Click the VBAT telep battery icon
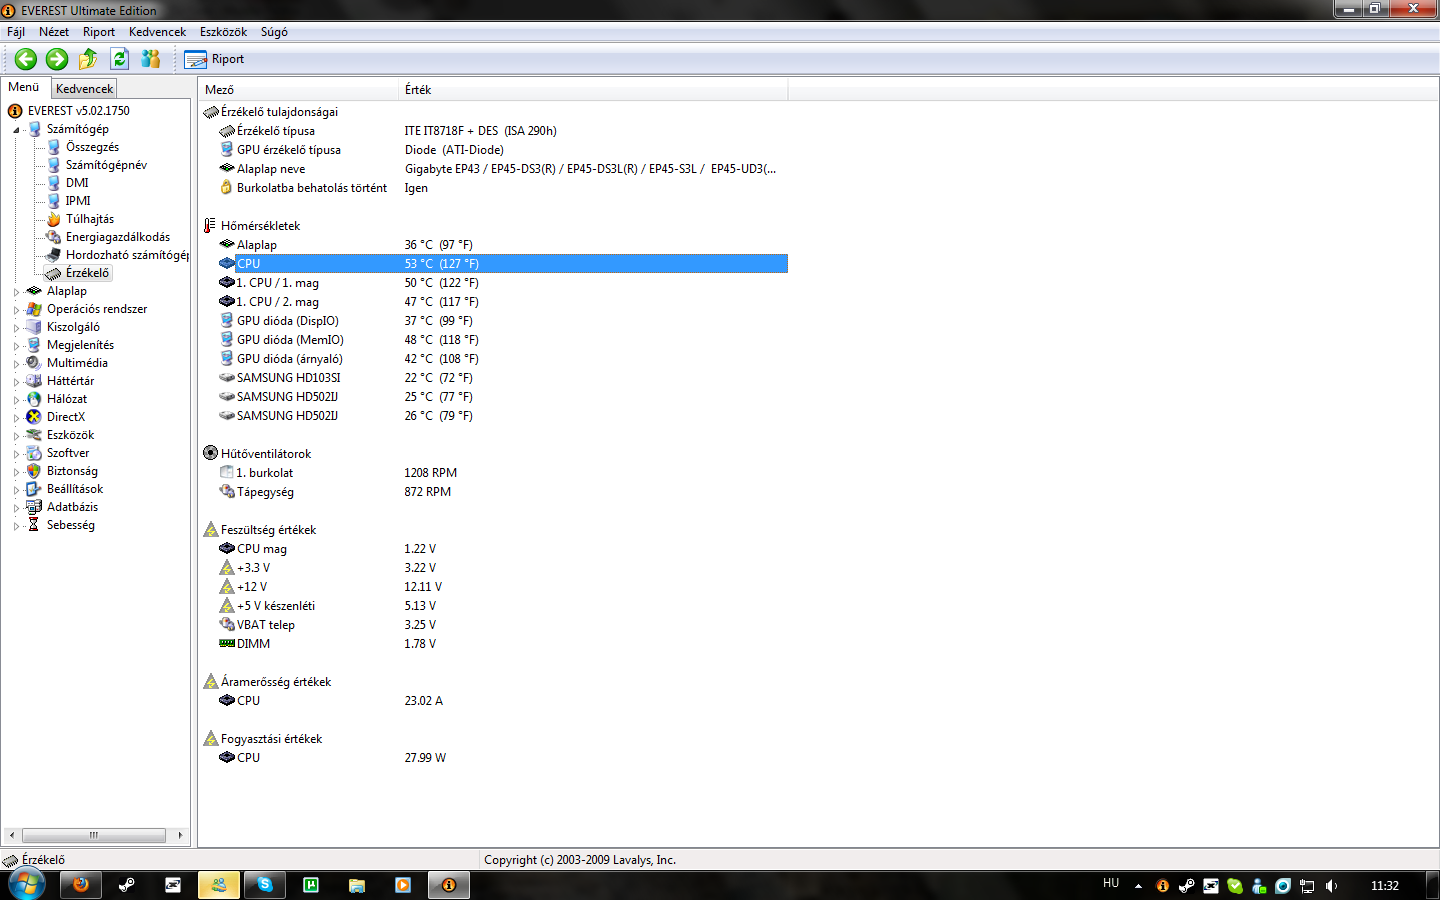The image size is (1440, 900). tap(227, 625)
